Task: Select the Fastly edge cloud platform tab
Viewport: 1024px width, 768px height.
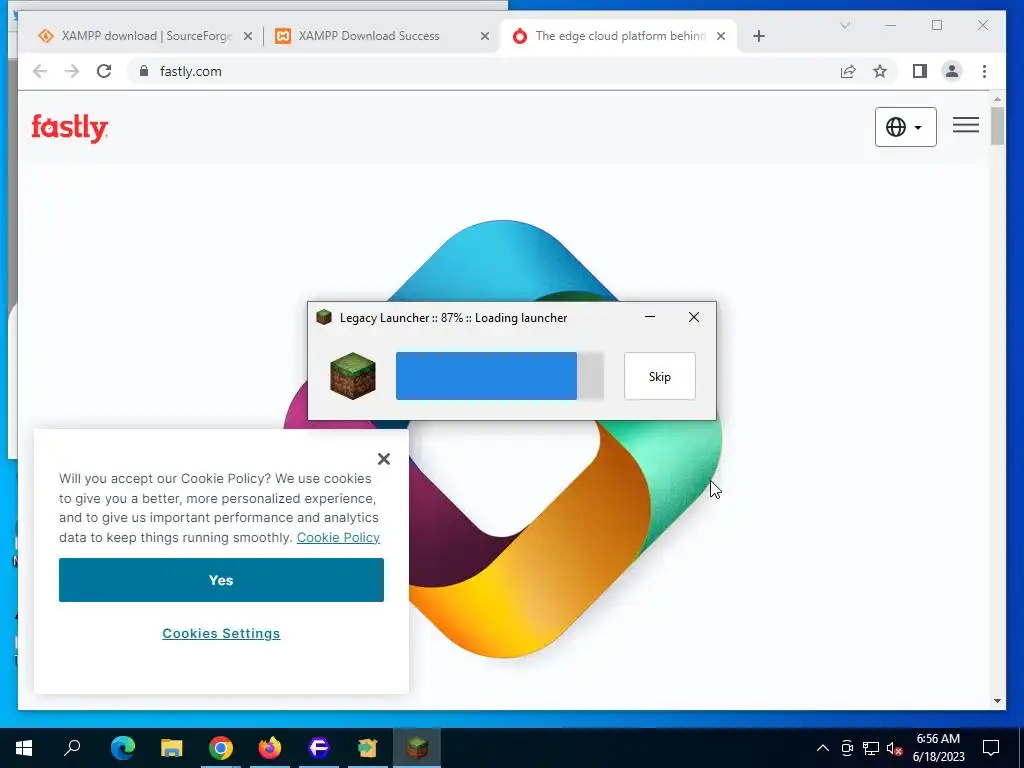Action: [618, 36]
